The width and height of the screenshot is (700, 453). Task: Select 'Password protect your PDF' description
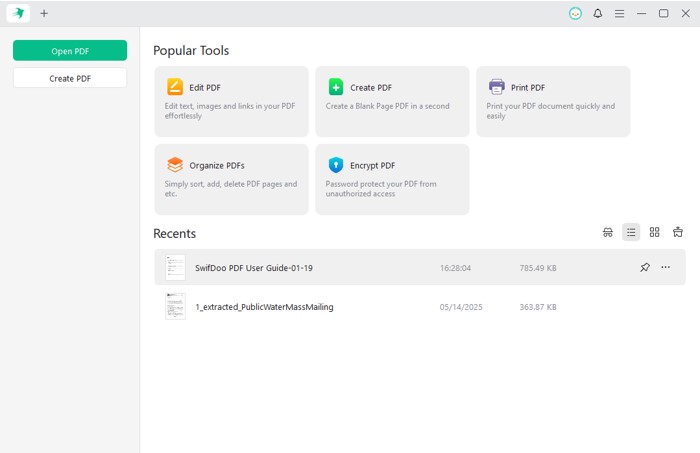(381, 189)
